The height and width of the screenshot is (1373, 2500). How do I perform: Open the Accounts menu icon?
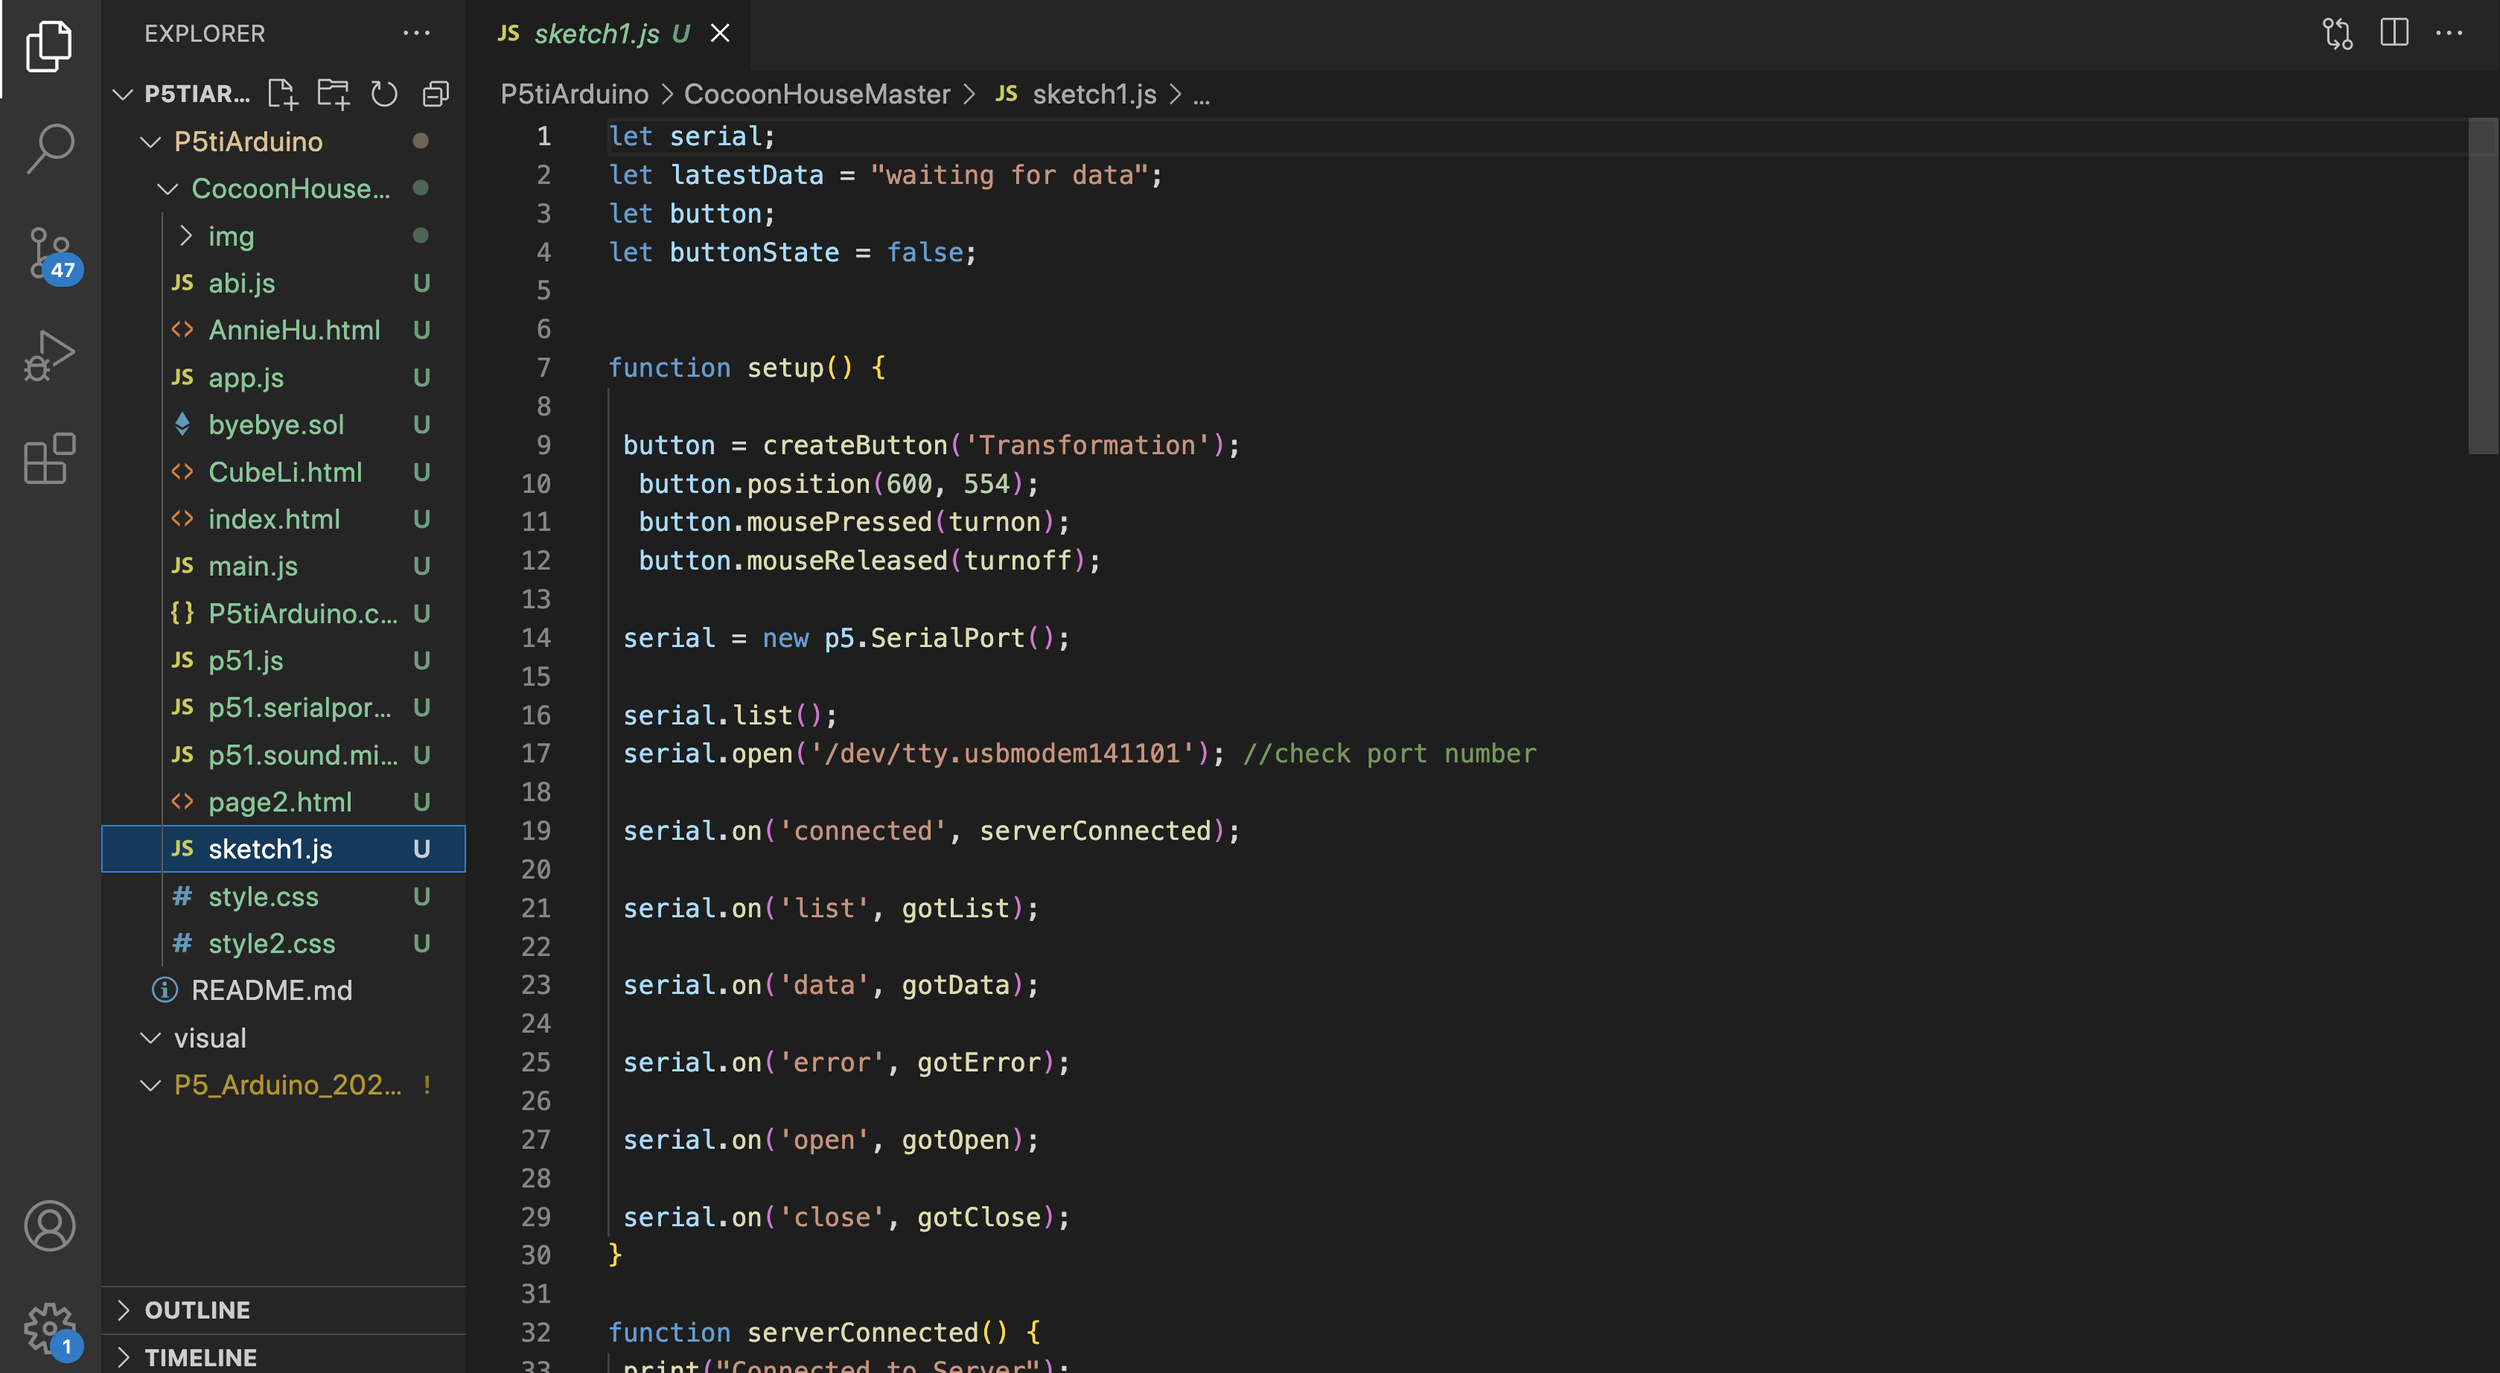[50, 1226]
